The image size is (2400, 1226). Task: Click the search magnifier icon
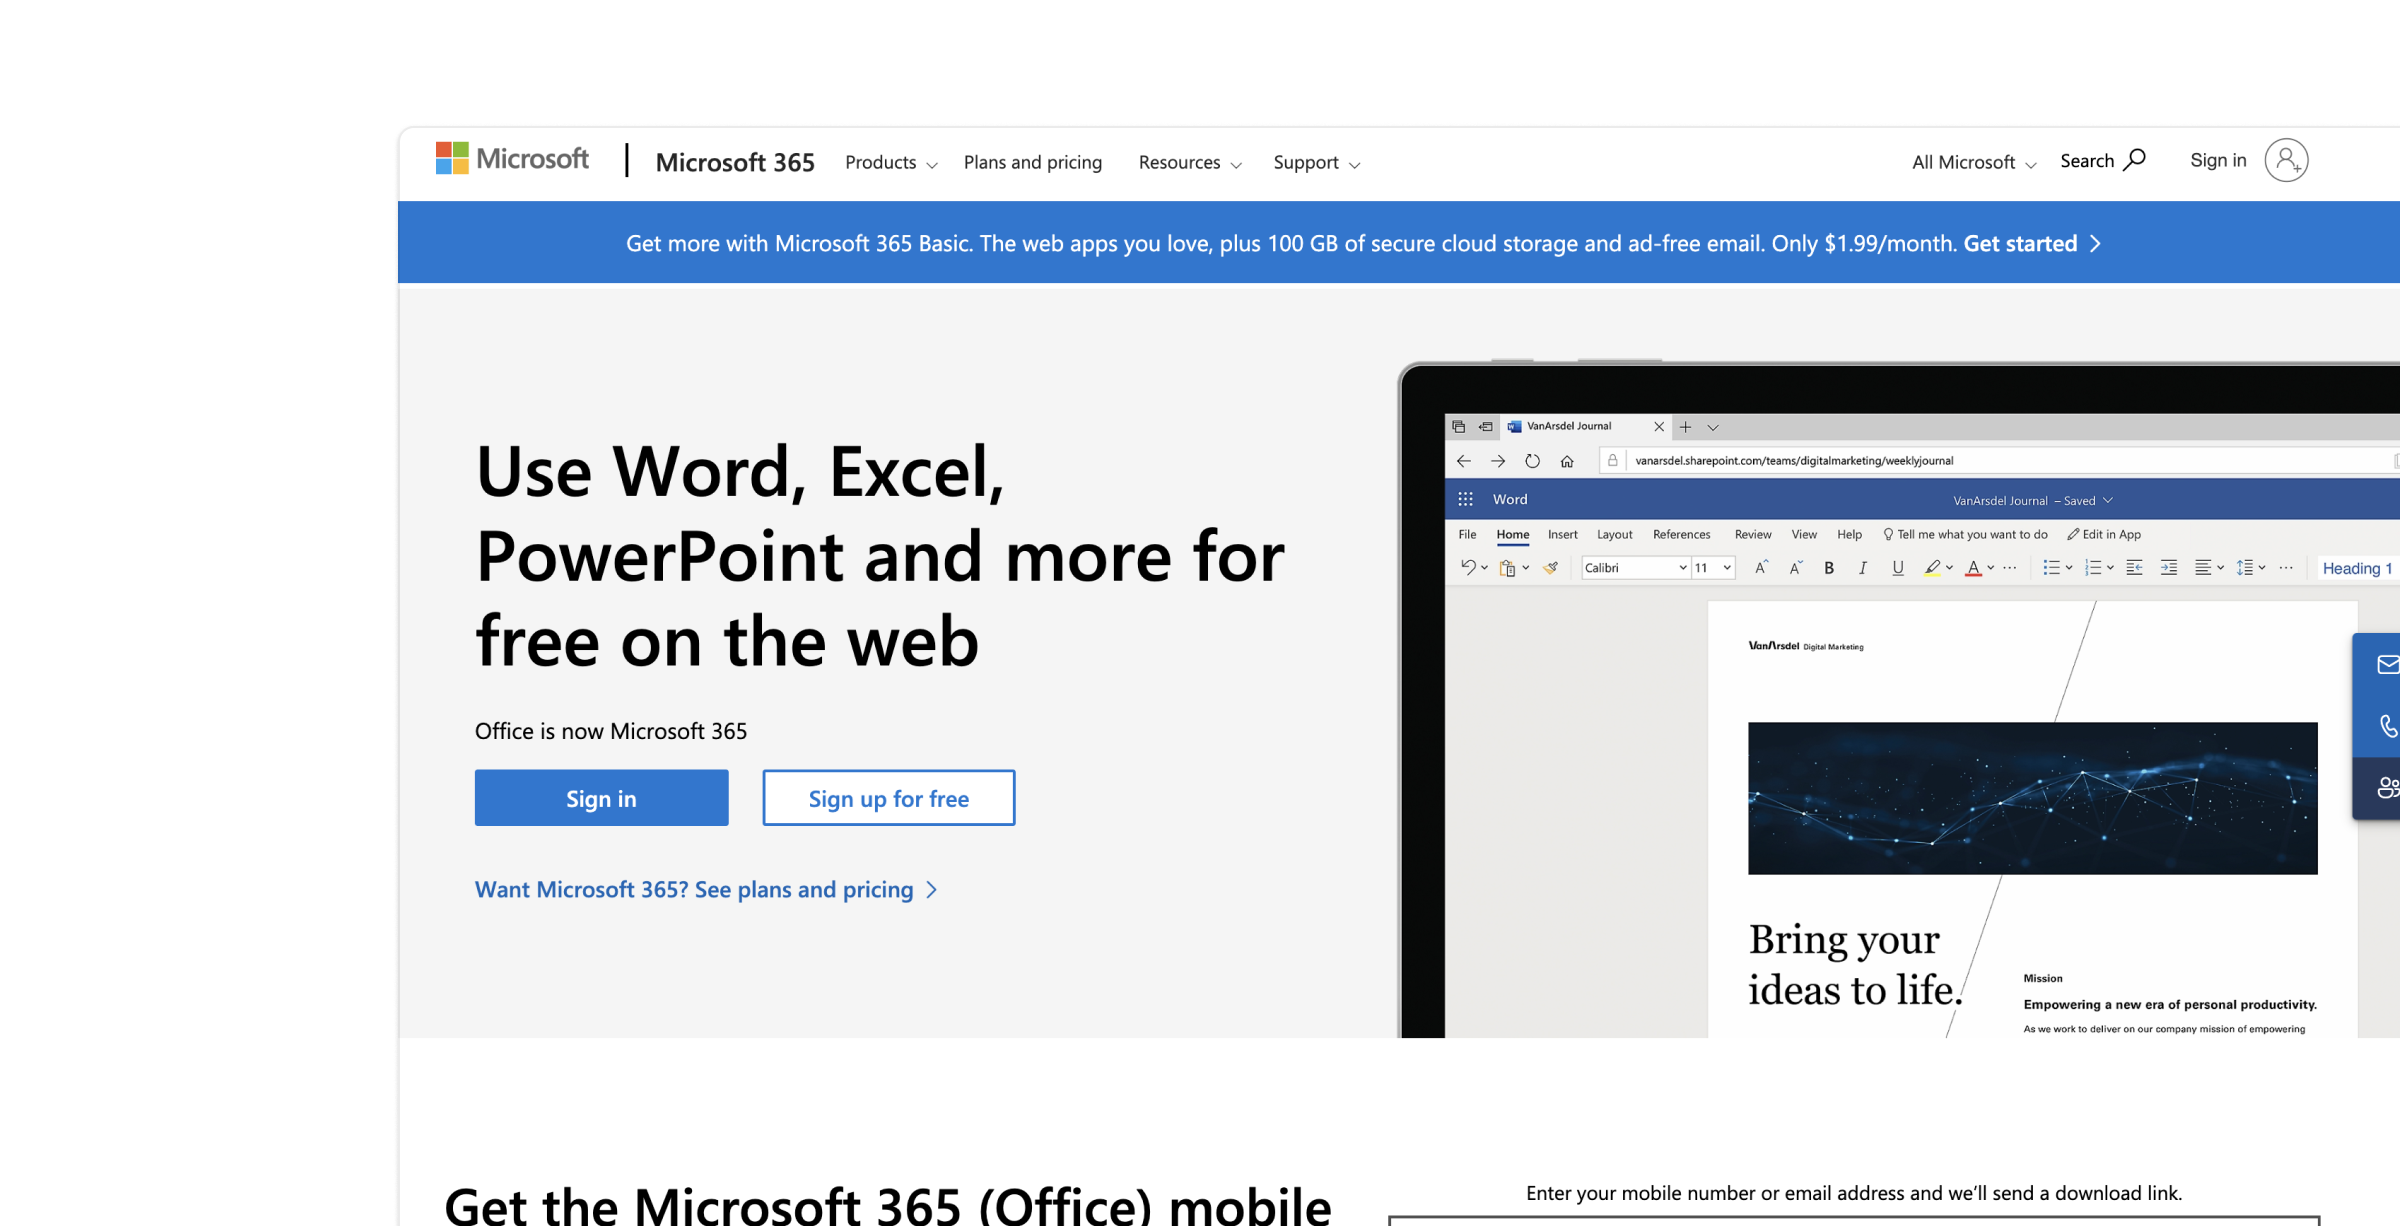[2134, 160]
